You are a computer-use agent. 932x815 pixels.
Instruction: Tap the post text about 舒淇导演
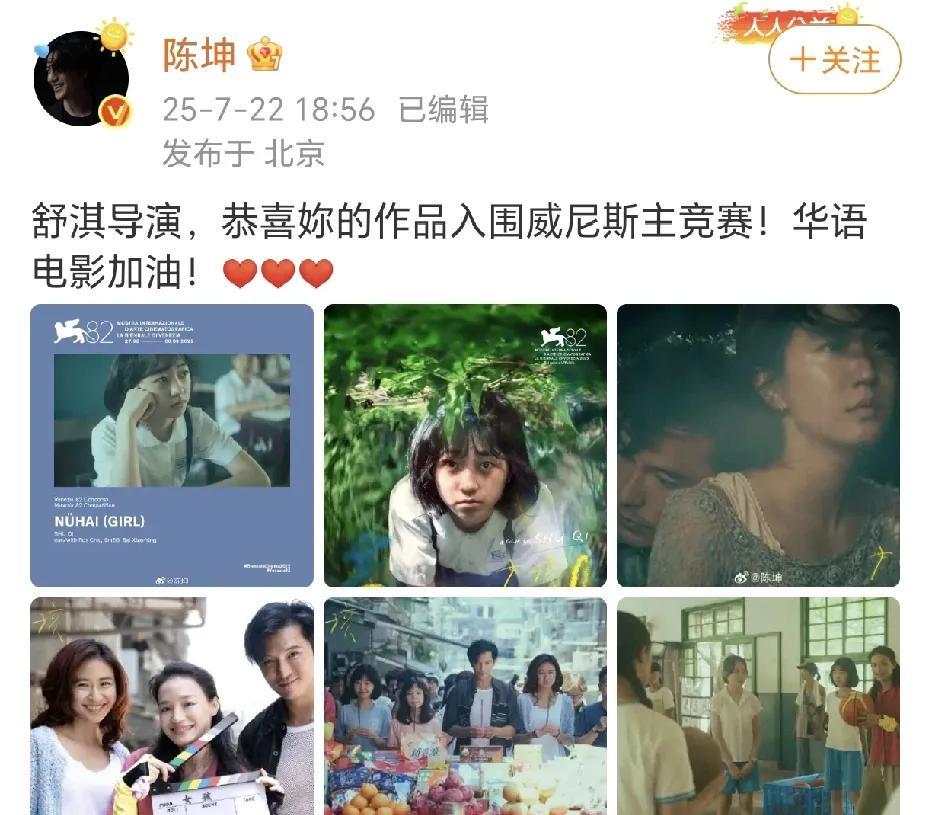pyautogui.click(x=449, y=246)
